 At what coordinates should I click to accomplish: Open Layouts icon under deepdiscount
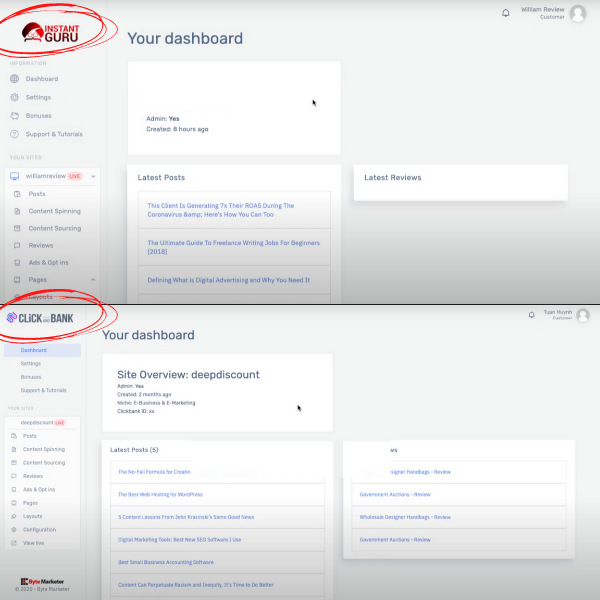pos(14,516)
